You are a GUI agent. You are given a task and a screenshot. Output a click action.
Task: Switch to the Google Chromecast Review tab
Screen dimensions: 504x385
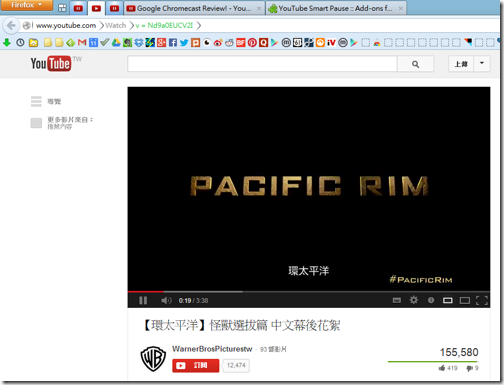[x=194, y=8]
